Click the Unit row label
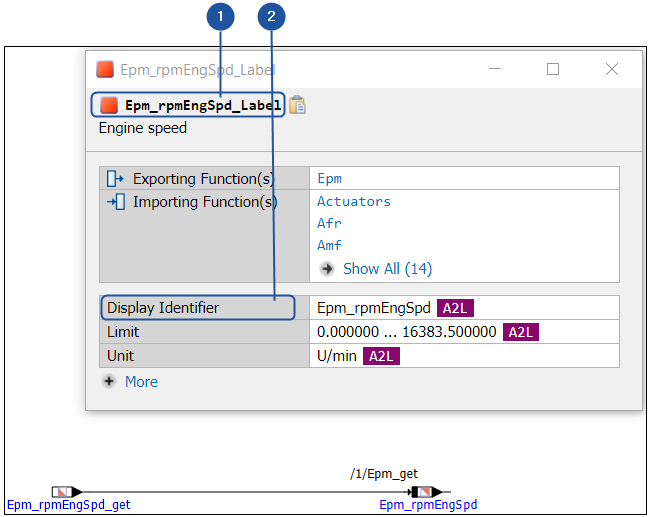The height and width of the screenshot is (517, 650). (120, 356)
